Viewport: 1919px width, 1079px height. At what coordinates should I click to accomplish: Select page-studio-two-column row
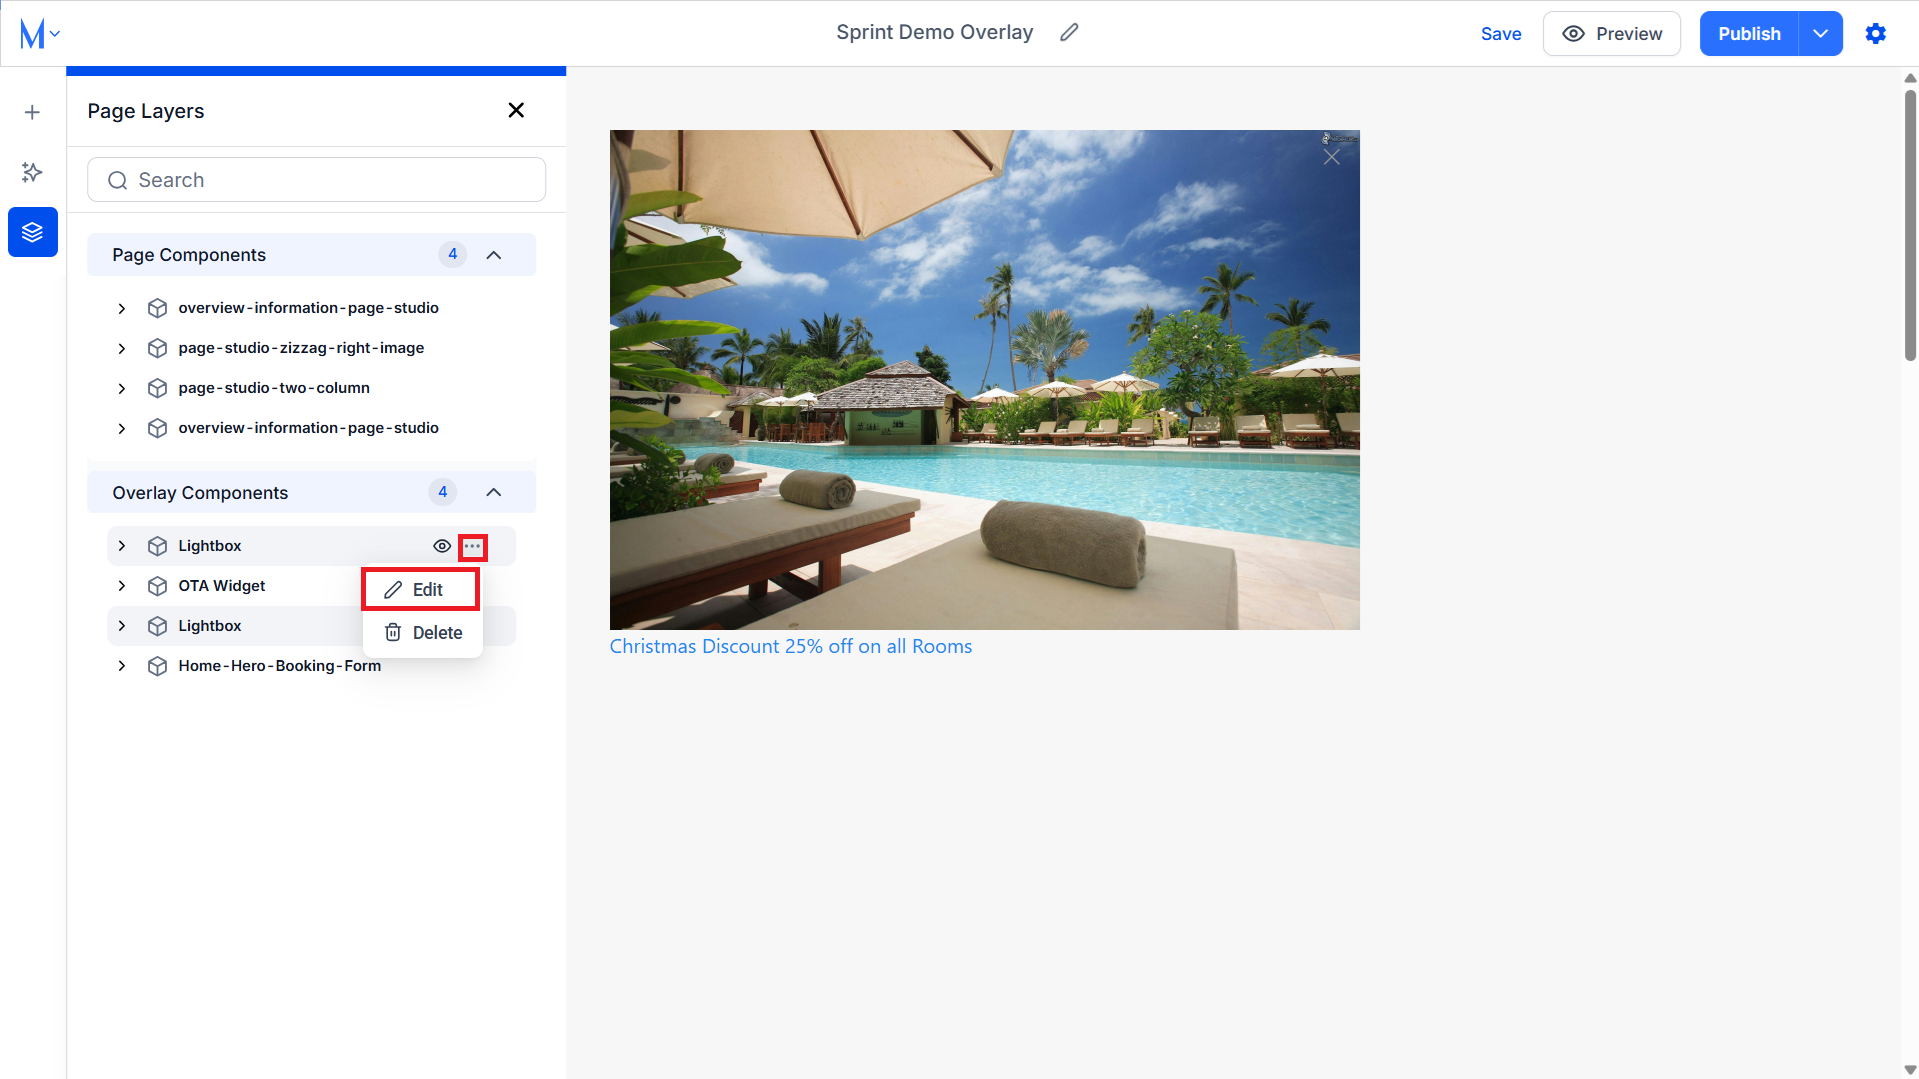[x=311, y=388]
